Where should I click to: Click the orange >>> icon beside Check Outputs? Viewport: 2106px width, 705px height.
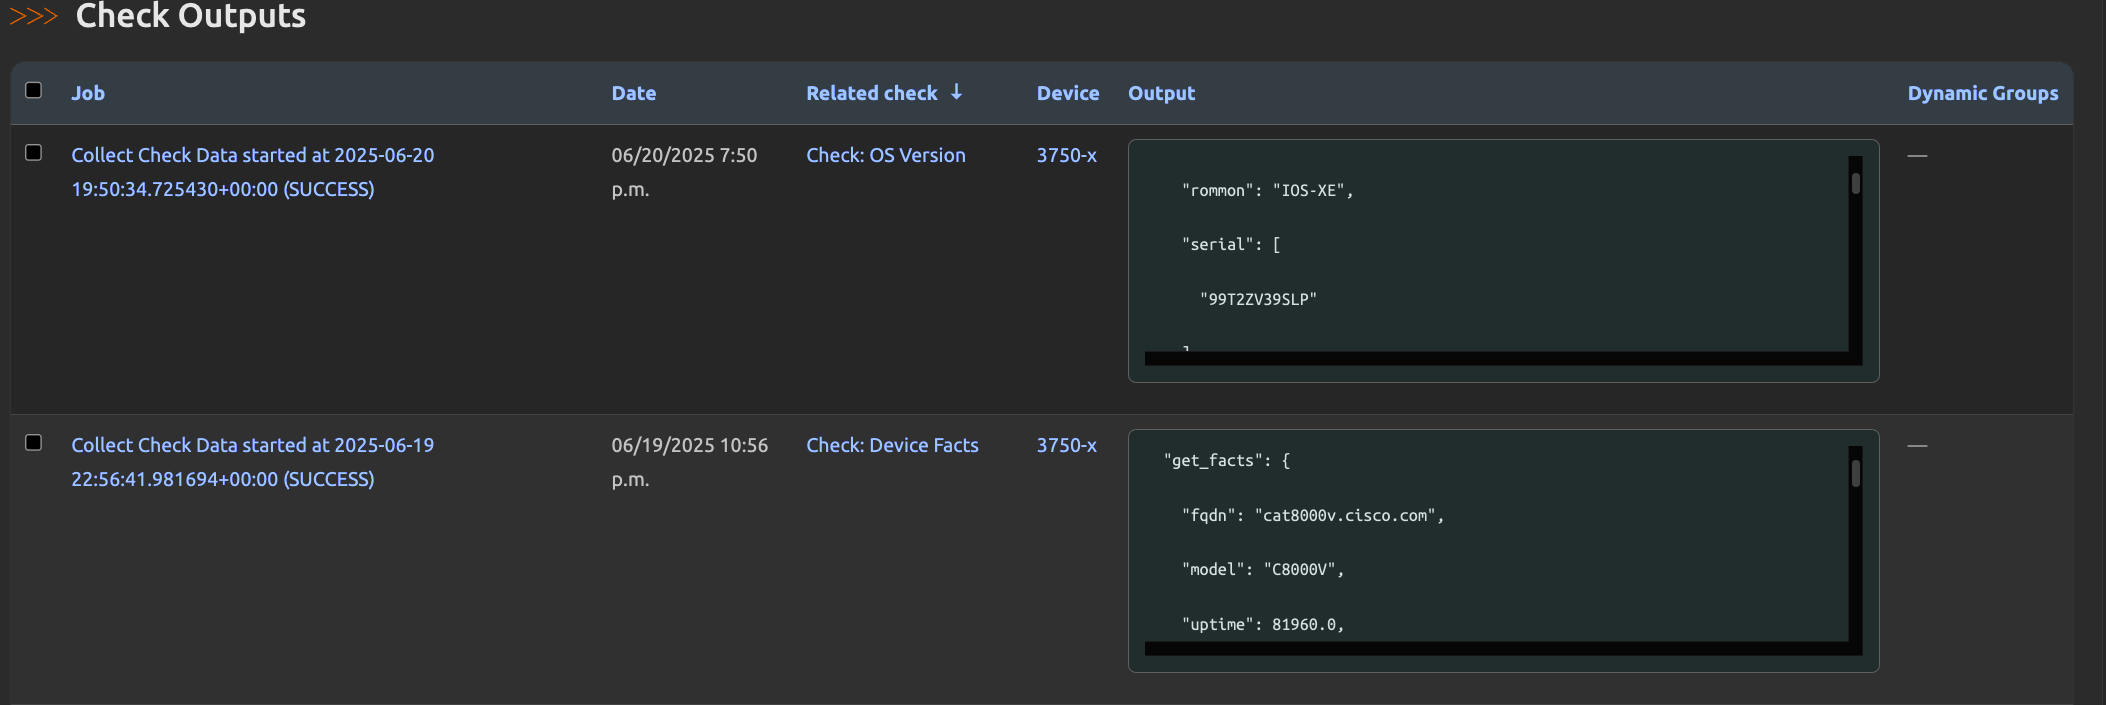33,16
